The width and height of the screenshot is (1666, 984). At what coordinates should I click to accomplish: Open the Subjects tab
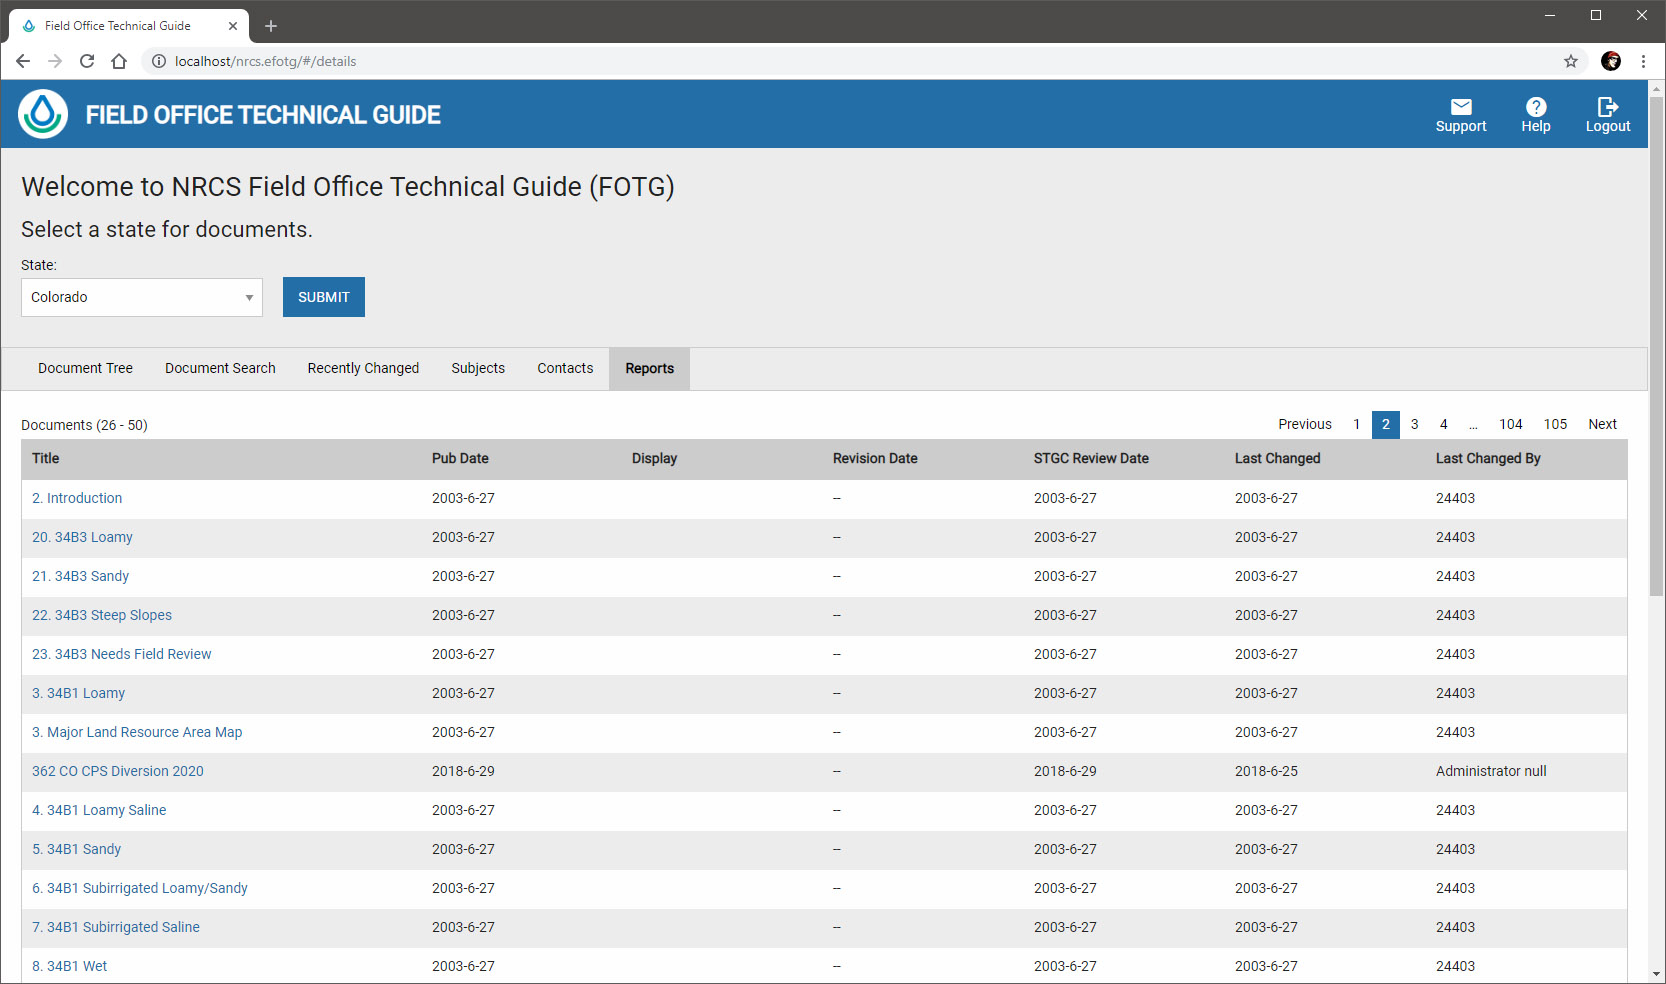[478, 368]
